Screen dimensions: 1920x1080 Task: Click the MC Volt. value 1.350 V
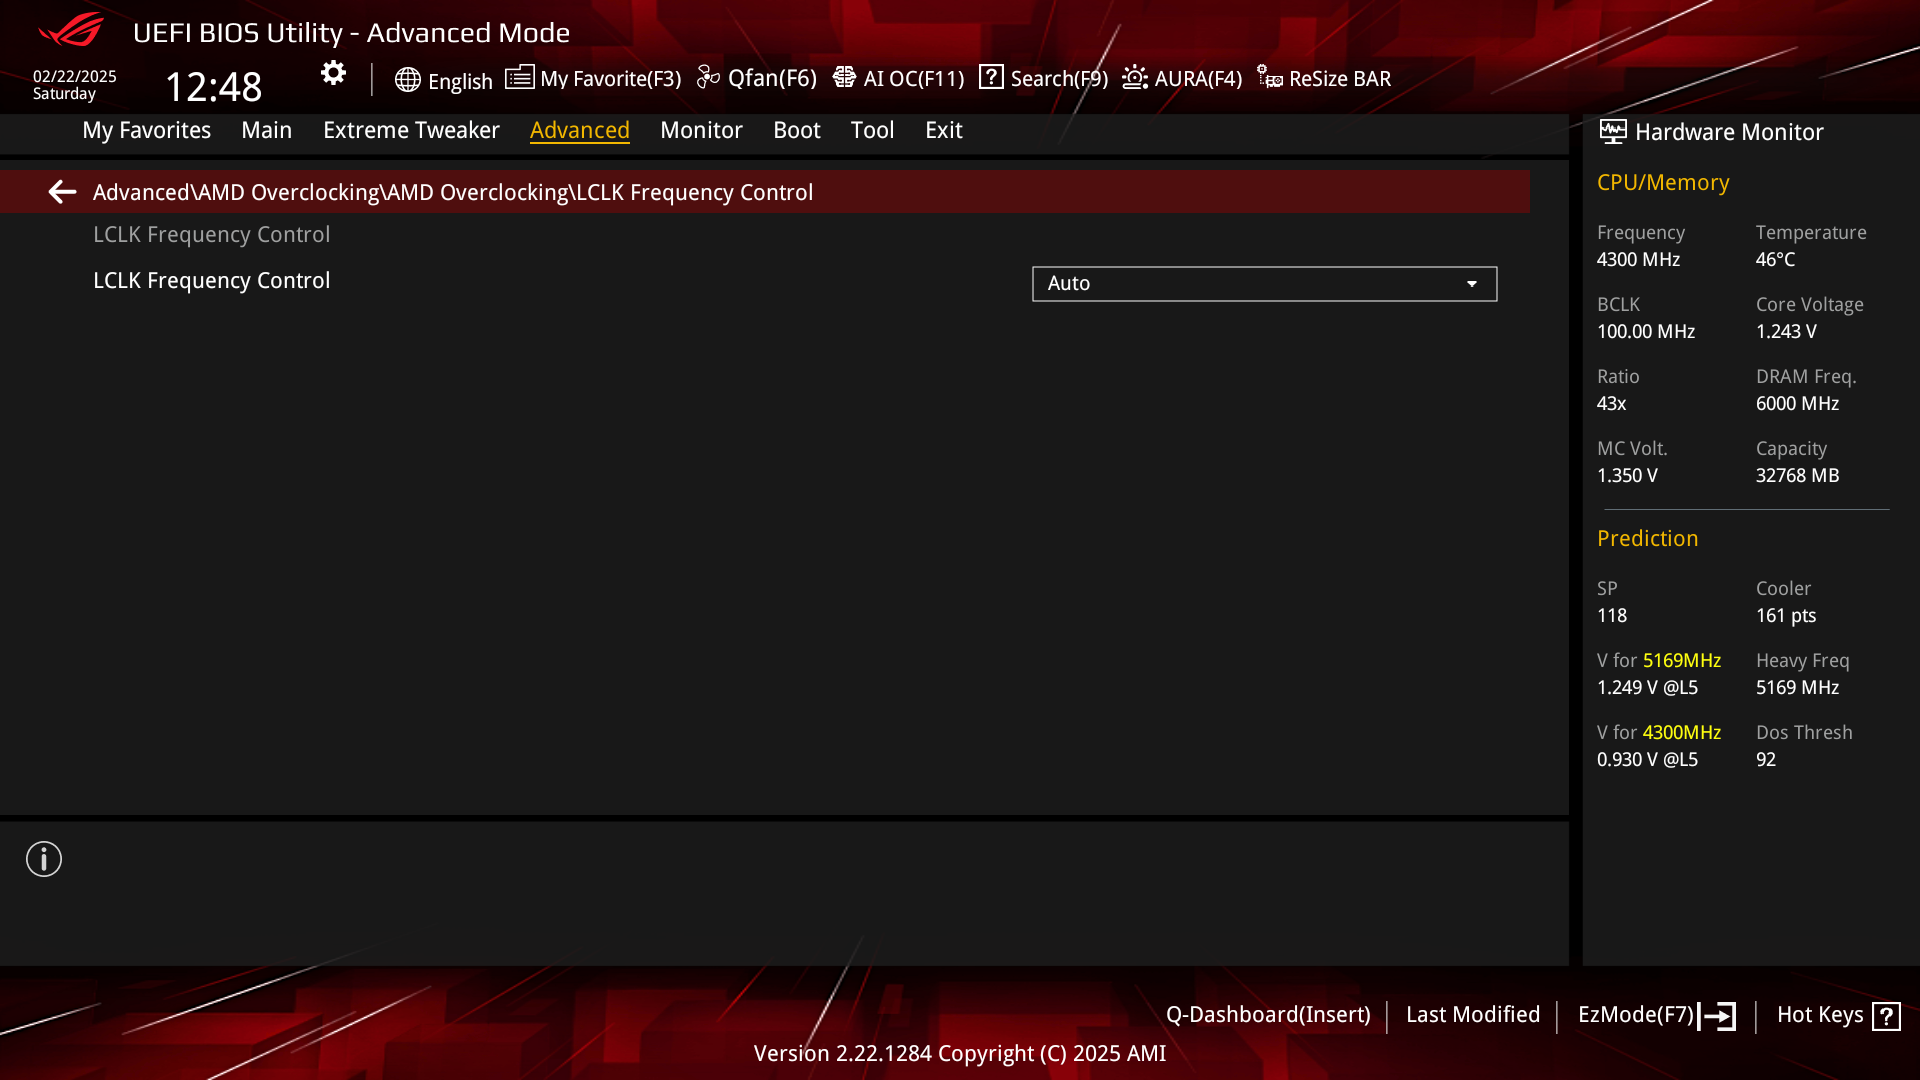1627,476
